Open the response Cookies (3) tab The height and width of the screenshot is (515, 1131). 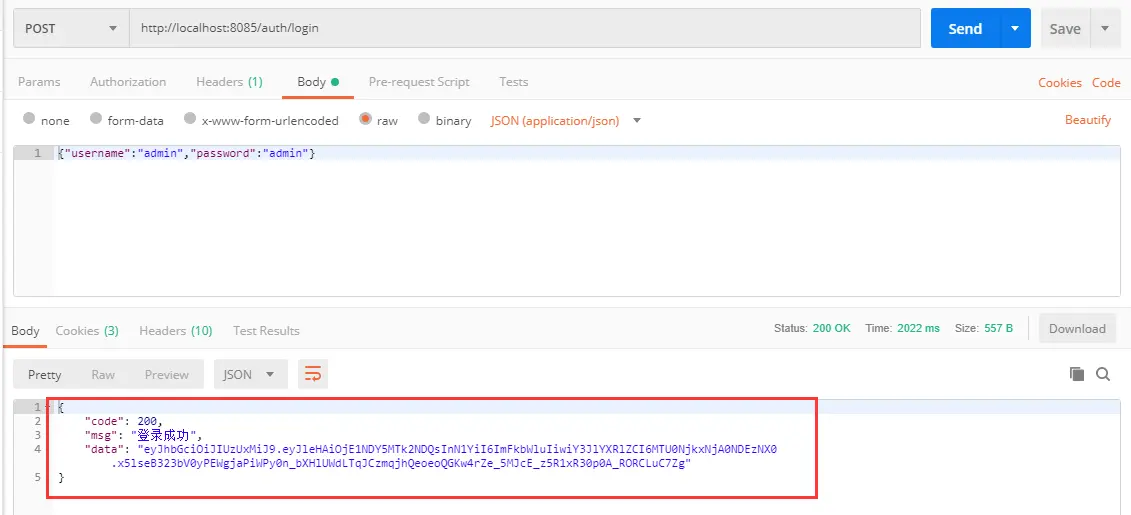pos(87,331)
